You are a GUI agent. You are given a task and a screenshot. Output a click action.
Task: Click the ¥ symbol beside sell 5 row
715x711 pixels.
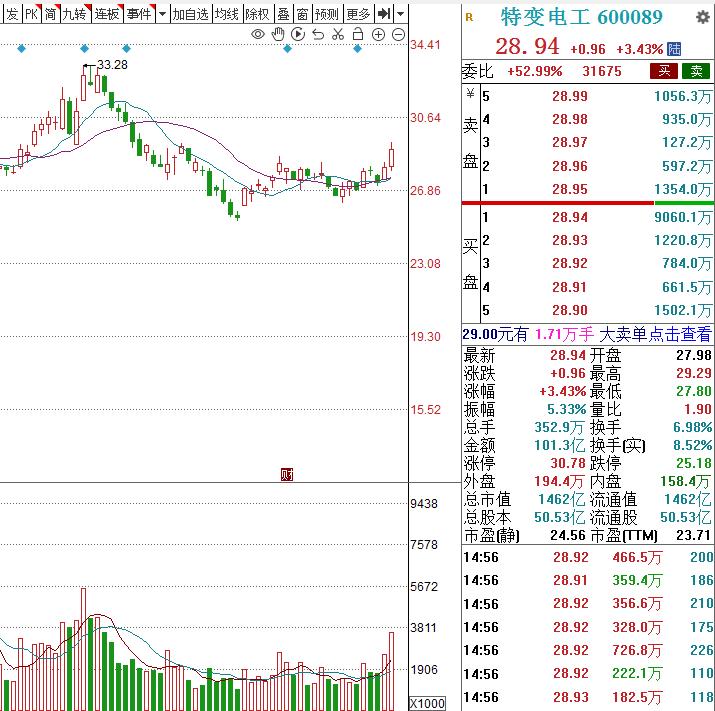(470, 95)
